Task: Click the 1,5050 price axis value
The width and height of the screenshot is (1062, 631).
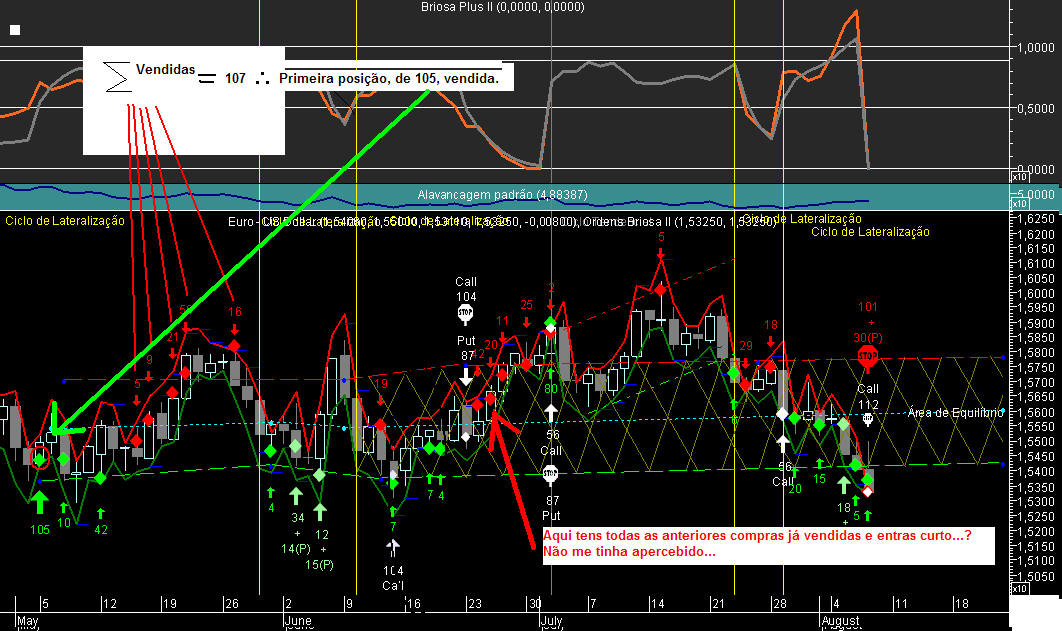Action: (x=1036, y=575)
